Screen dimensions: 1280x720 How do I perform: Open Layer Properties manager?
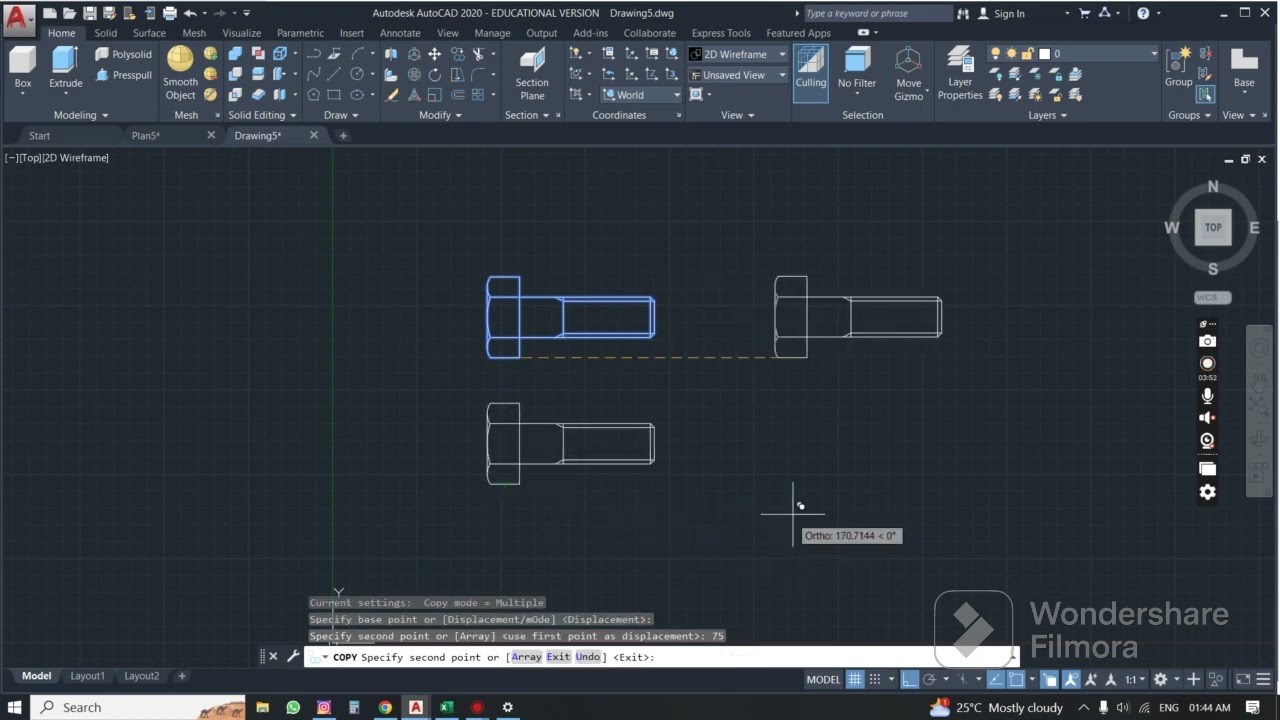960,74
